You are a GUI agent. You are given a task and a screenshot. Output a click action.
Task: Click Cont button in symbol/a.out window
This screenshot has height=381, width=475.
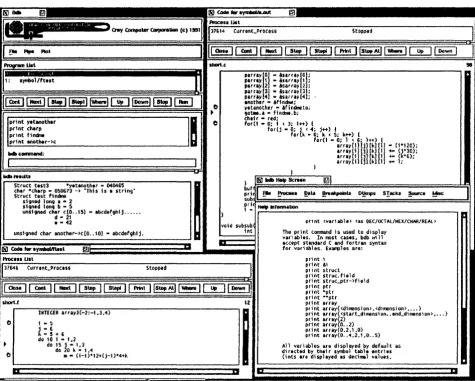246,51
